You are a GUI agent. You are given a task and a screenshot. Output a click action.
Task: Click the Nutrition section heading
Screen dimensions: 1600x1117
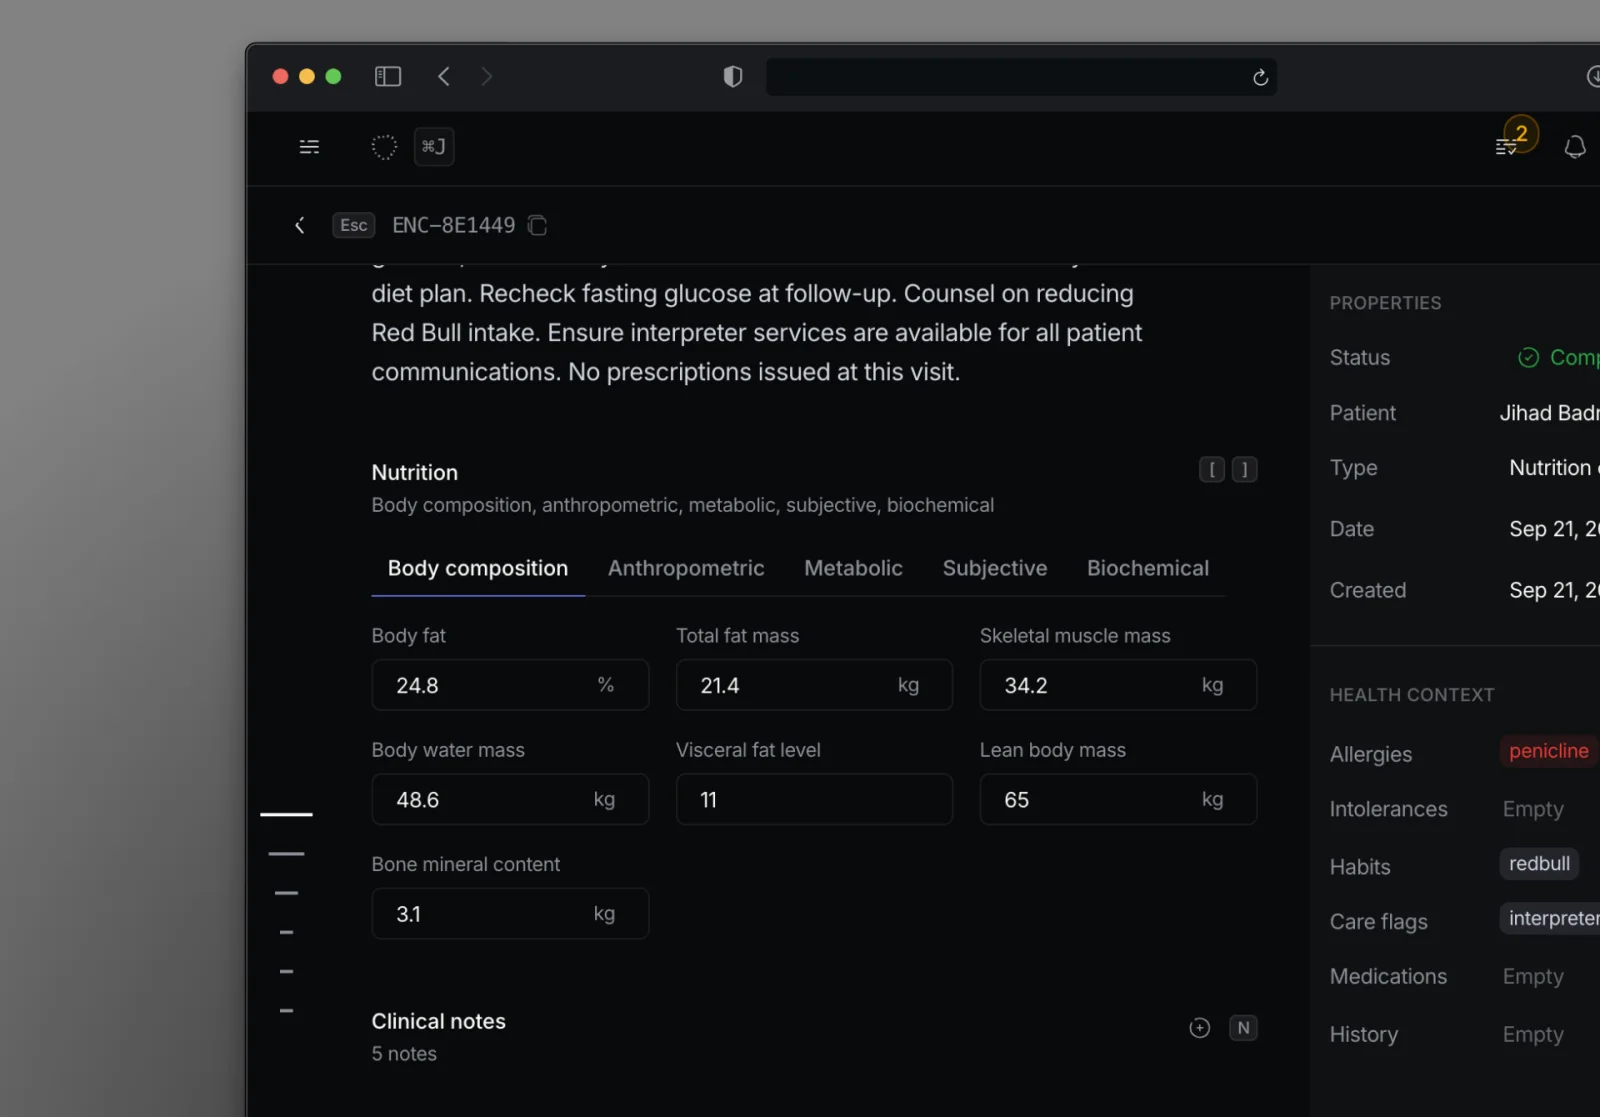point(415,472)
